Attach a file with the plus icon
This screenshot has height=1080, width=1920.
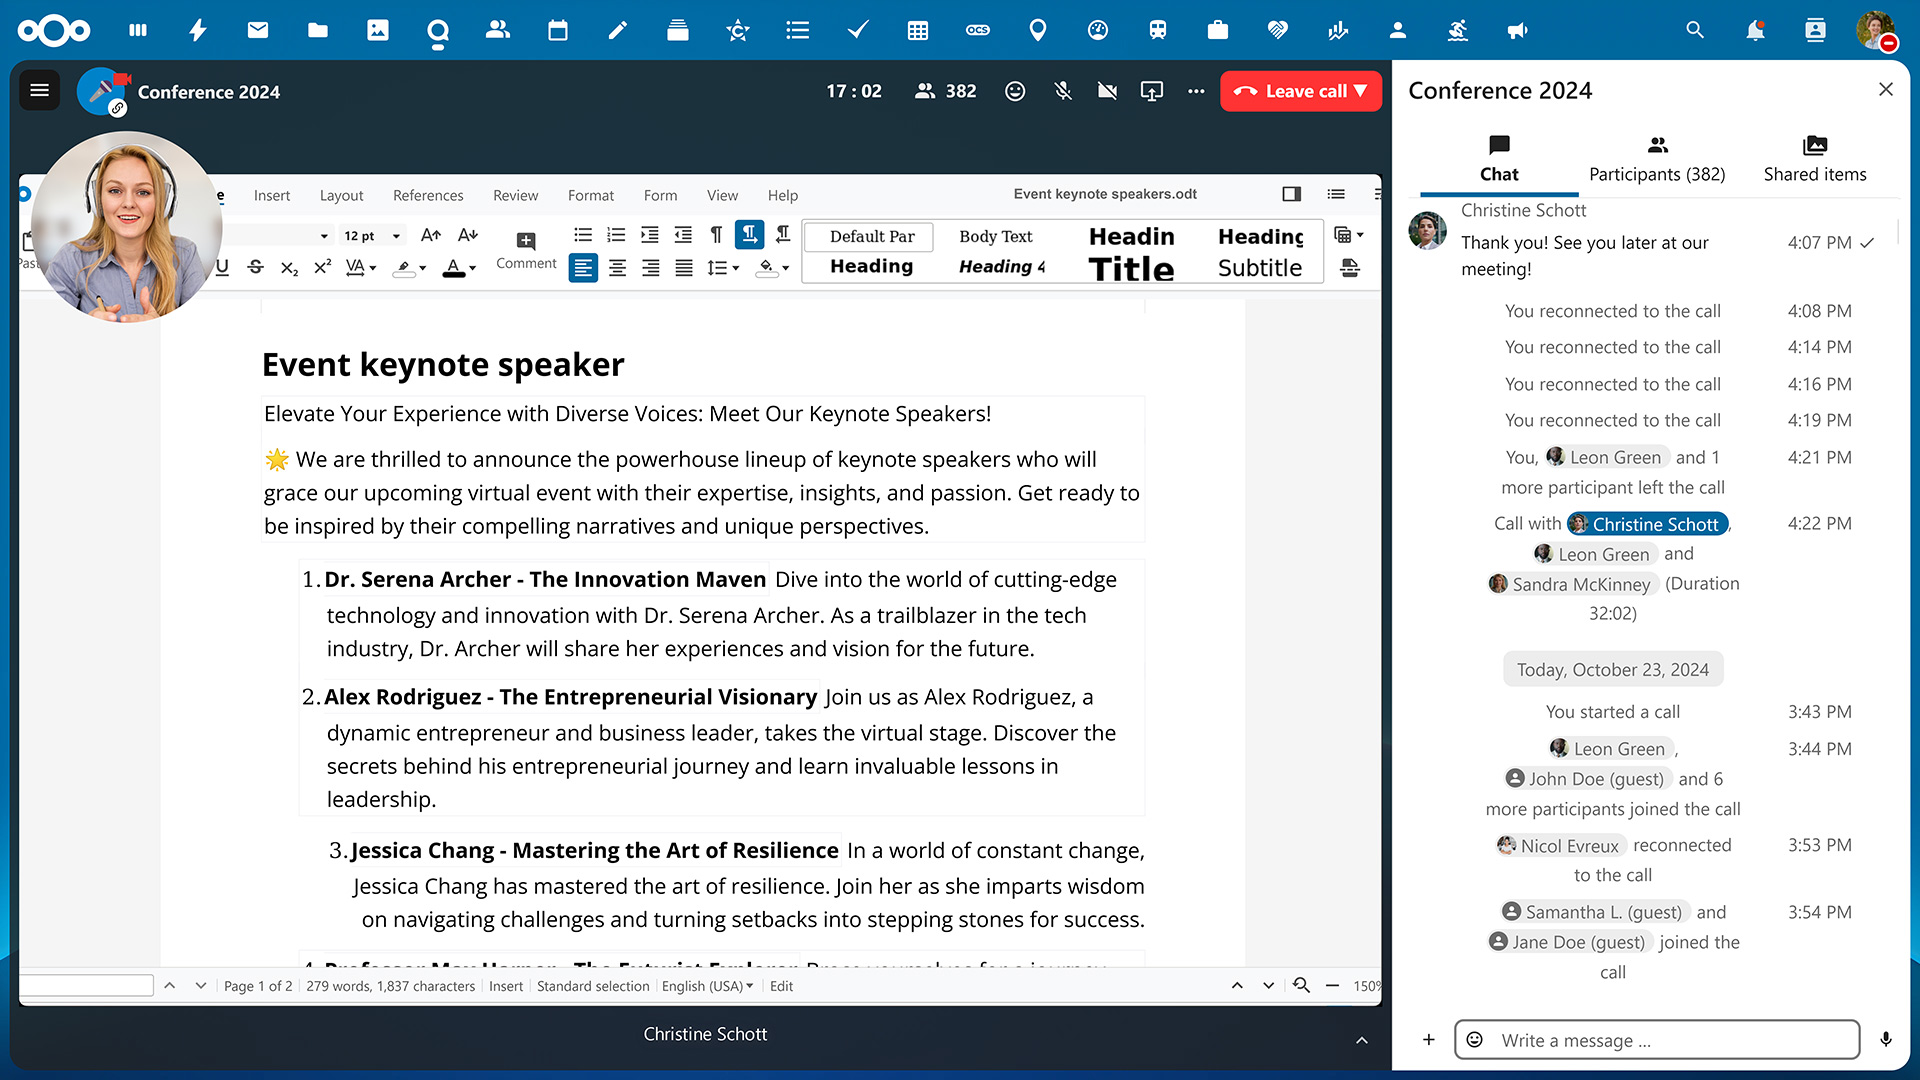tap(1429, 1040)
